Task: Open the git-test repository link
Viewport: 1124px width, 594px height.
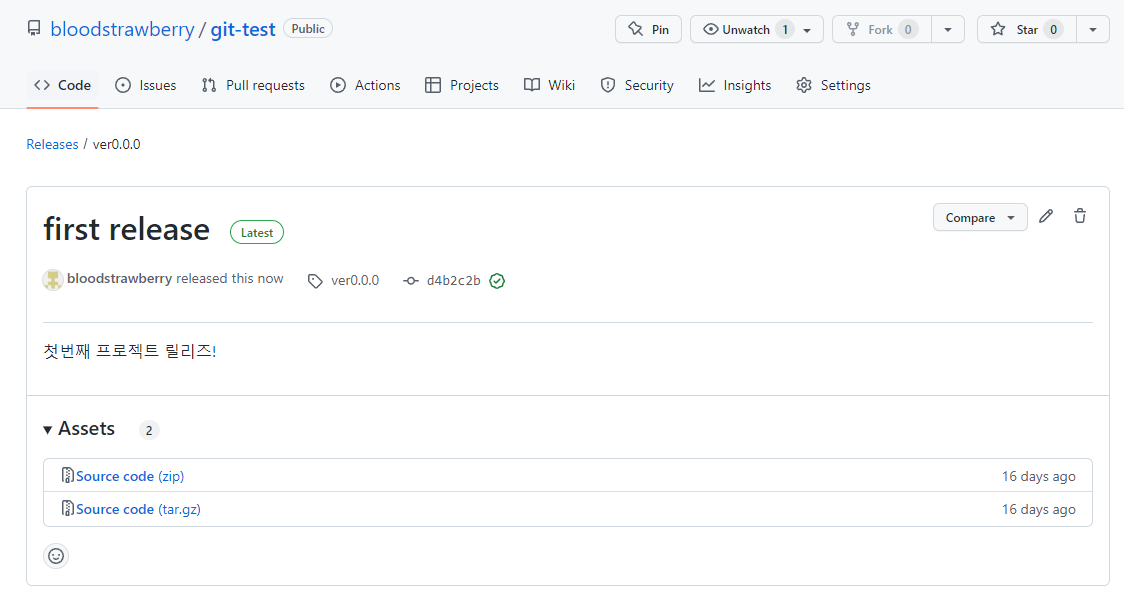Action: [242, 29]
